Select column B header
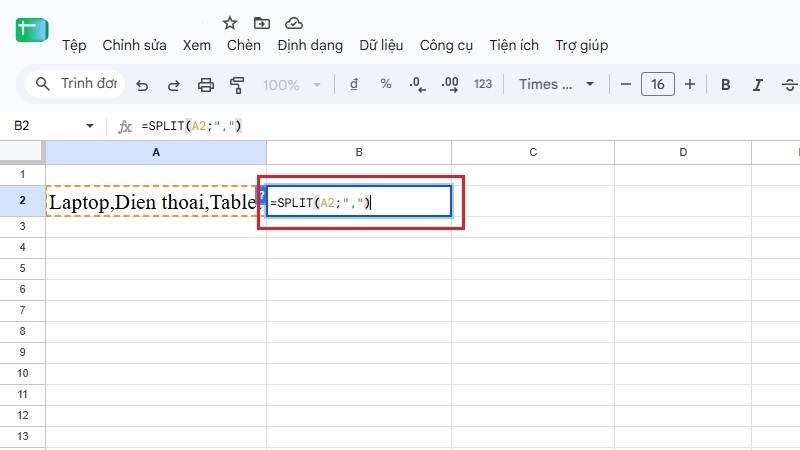 click(359, 153)
